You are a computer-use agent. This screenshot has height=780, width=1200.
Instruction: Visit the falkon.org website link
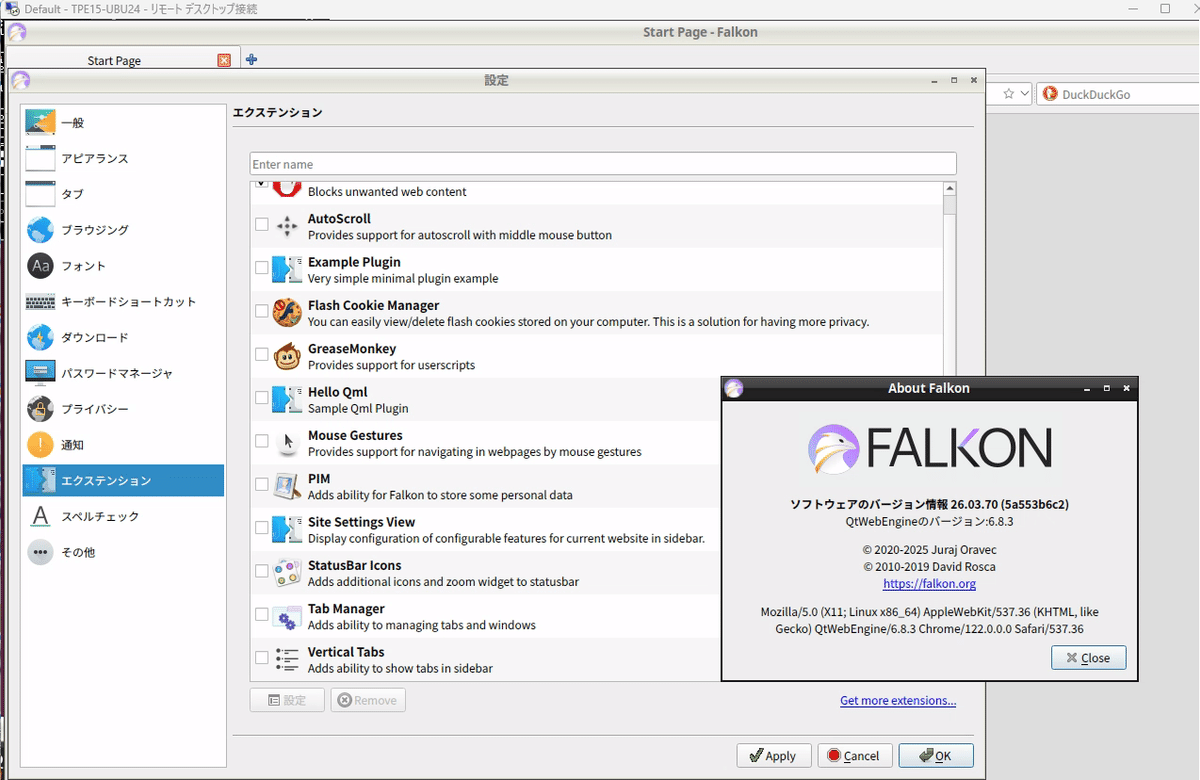pos(929,583)
